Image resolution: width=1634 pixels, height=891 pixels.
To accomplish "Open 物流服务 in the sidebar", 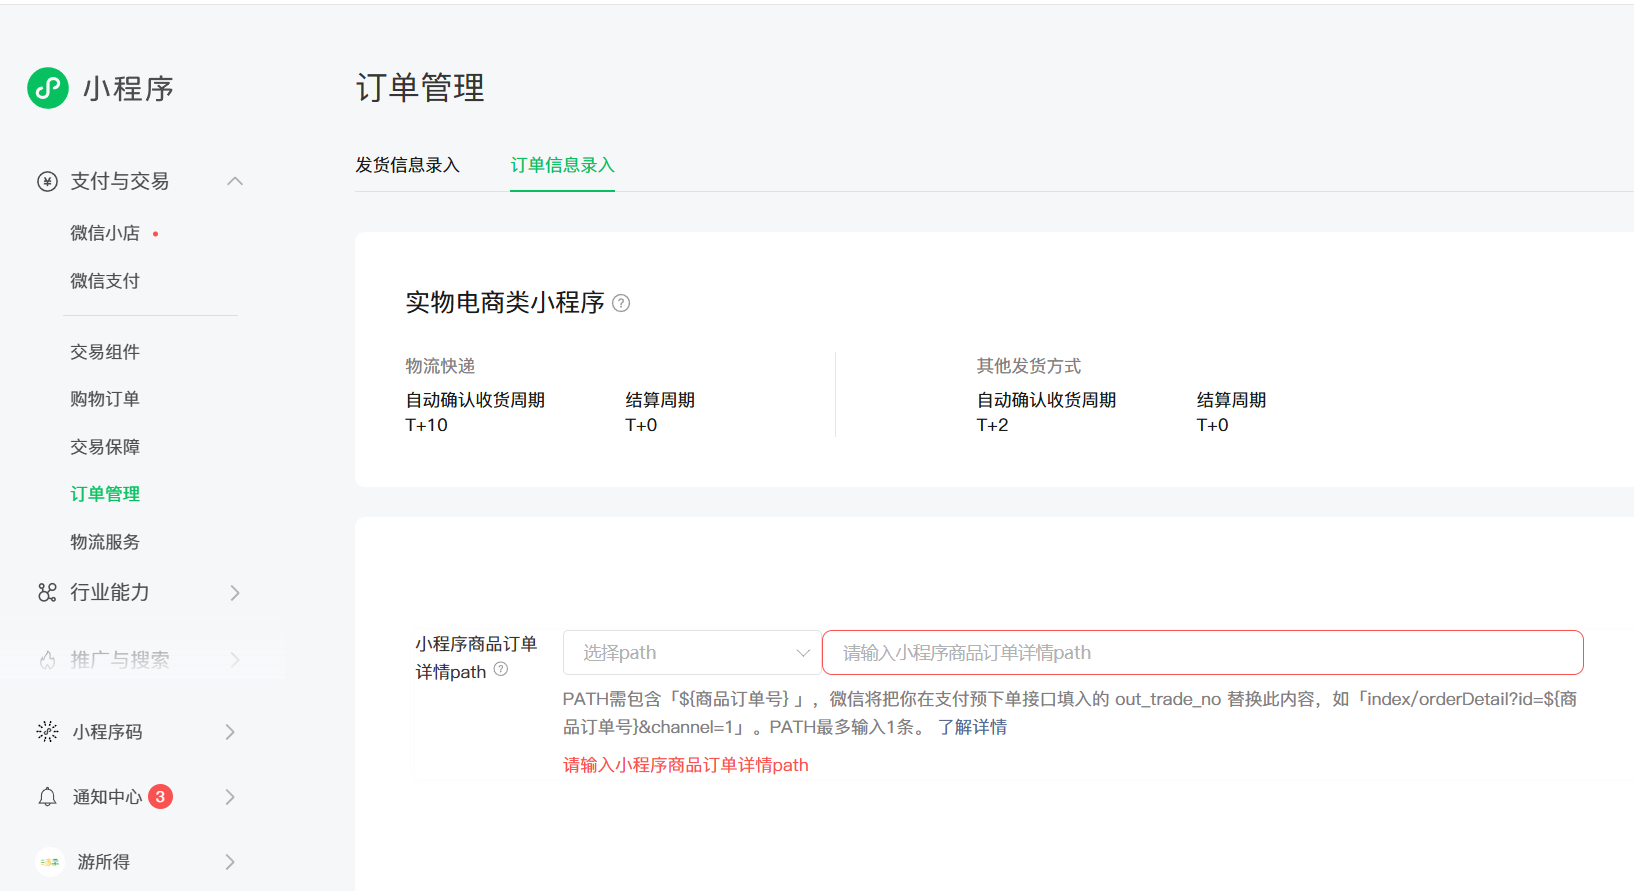I will click(105, 542).
